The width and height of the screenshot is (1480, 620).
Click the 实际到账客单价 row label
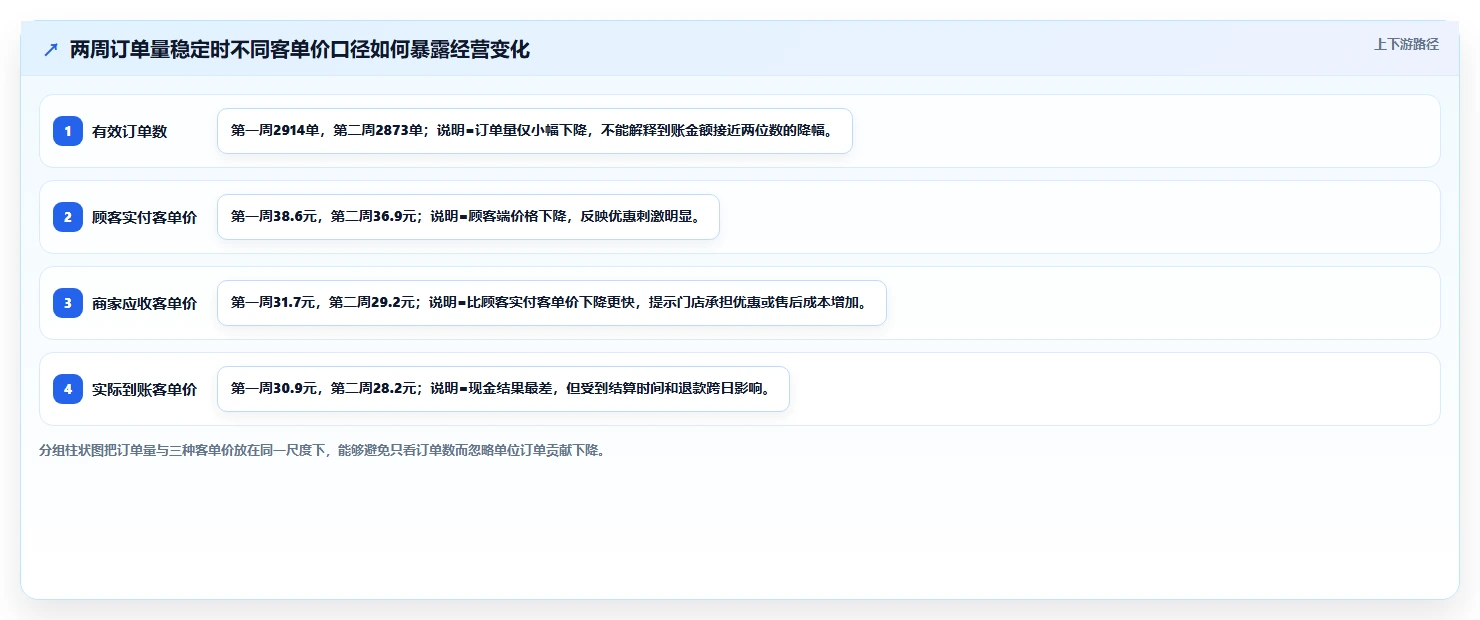click(x=144, y=389)
